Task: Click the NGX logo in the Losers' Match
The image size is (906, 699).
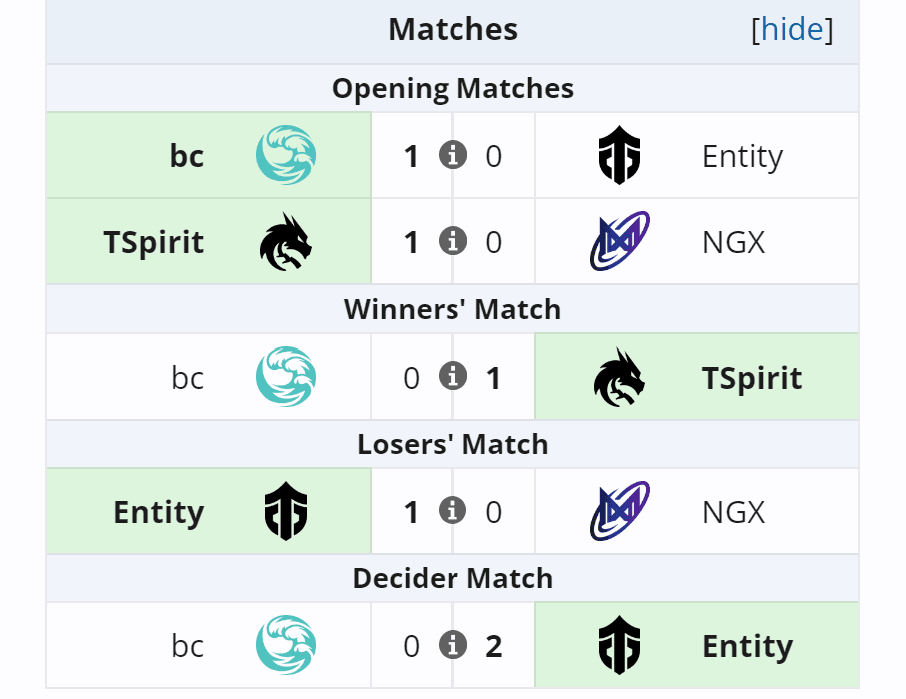Action: tap(620, 511)
